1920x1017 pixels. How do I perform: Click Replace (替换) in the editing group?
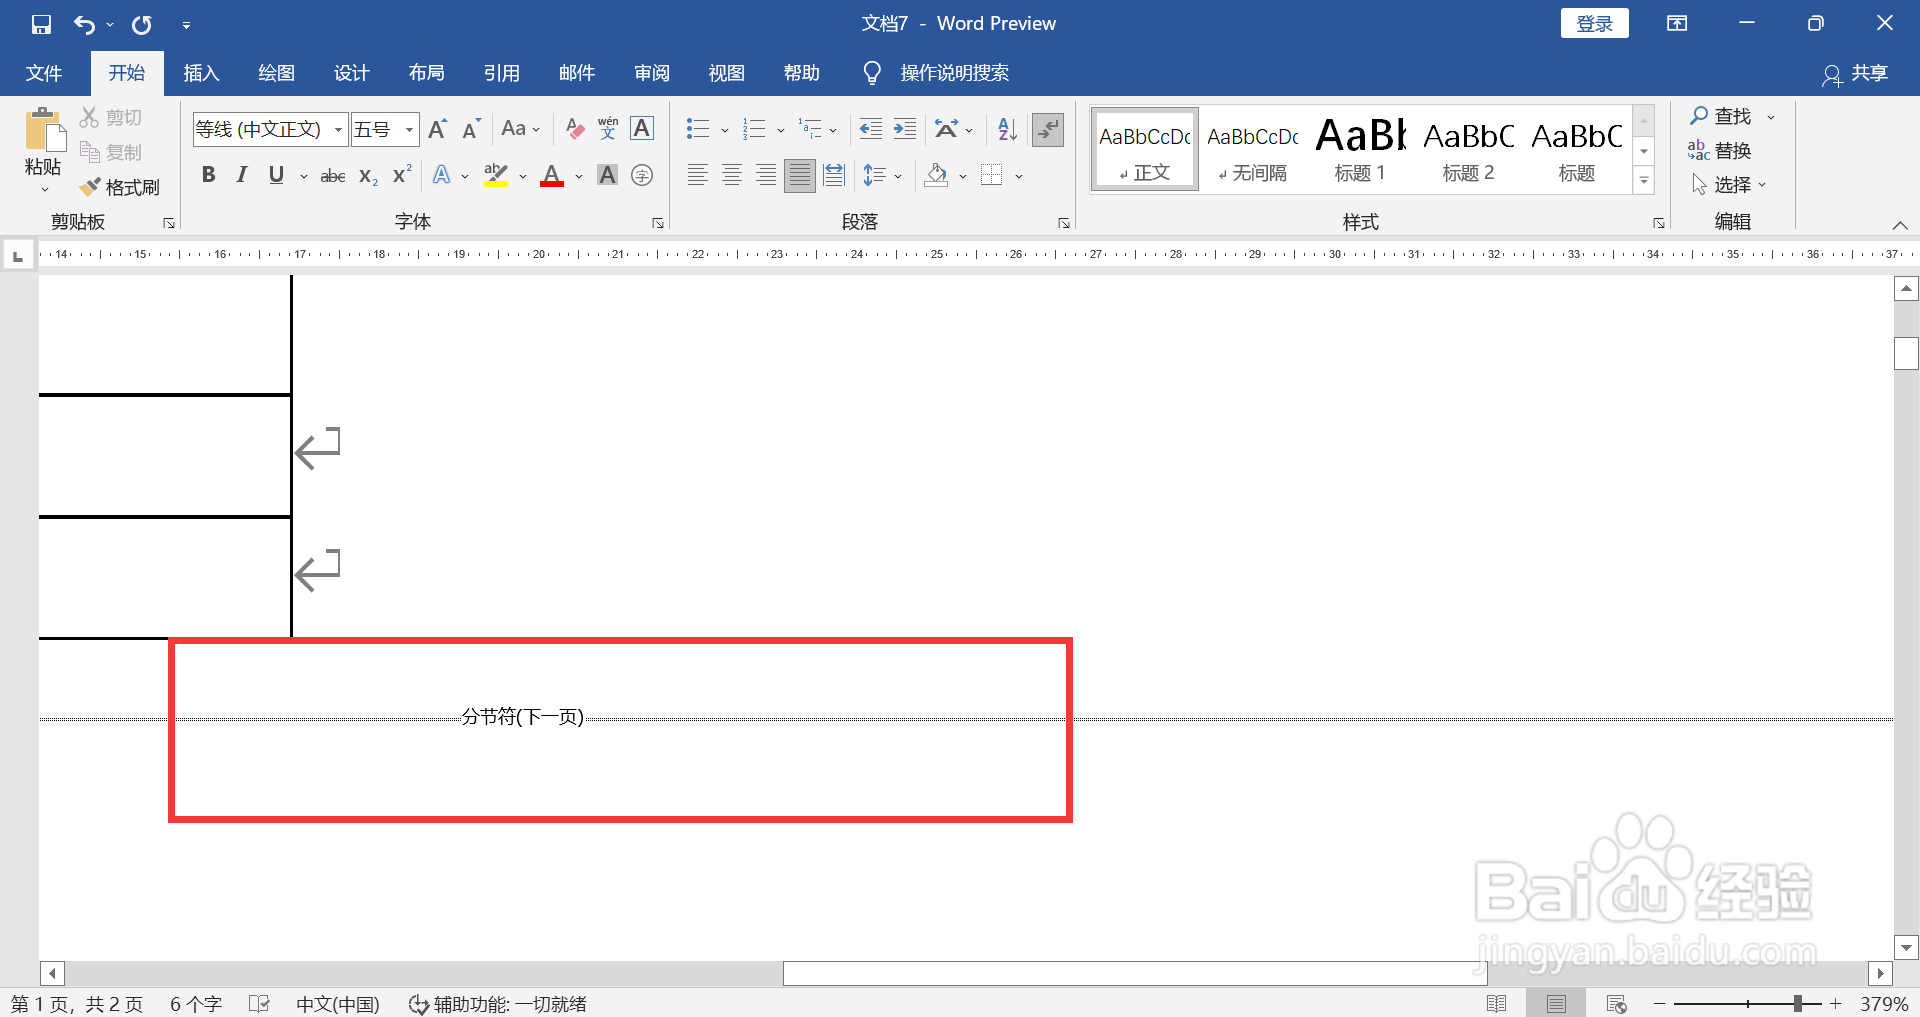point(1720,150)
